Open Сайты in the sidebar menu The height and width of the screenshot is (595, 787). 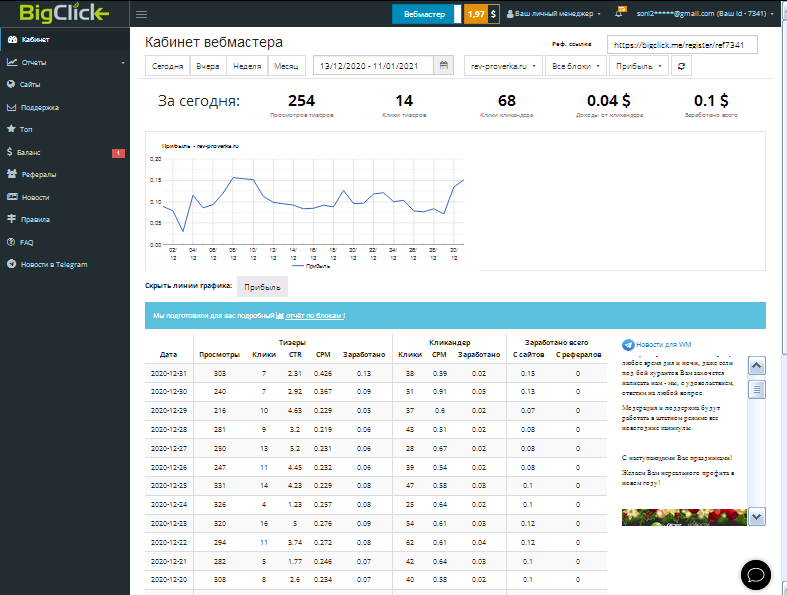tap(30, 85)
